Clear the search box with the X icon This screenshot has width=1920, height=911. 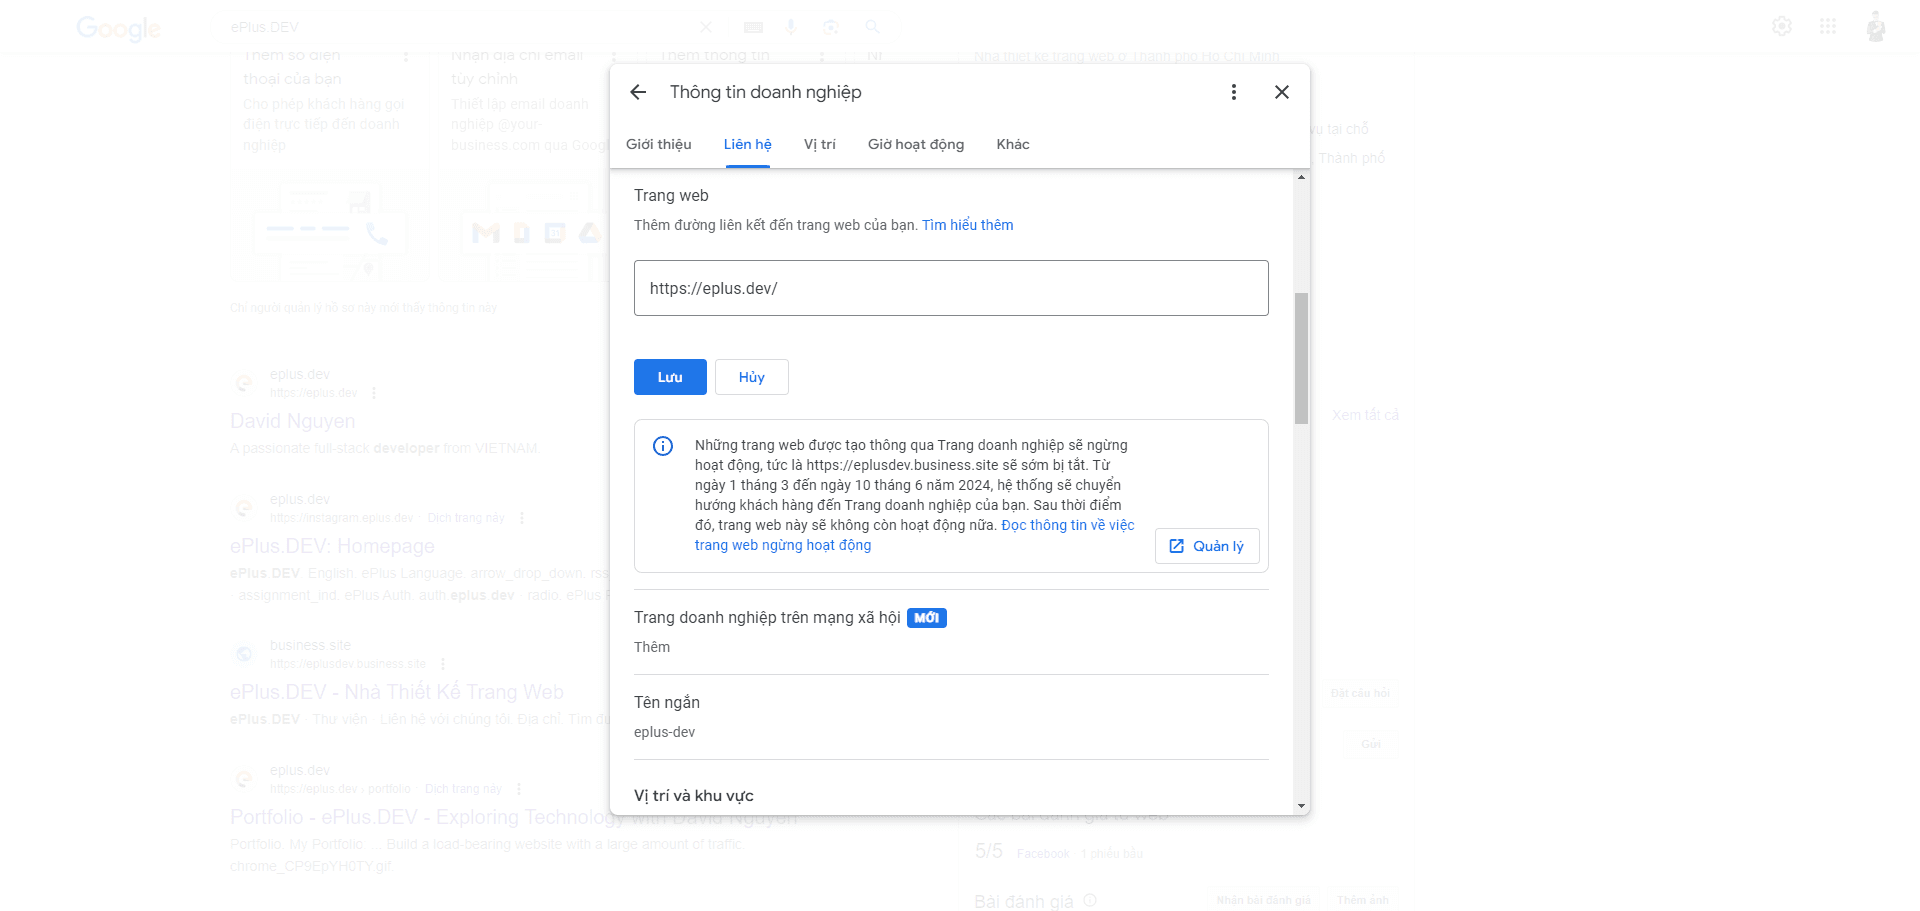coord(706,27)
